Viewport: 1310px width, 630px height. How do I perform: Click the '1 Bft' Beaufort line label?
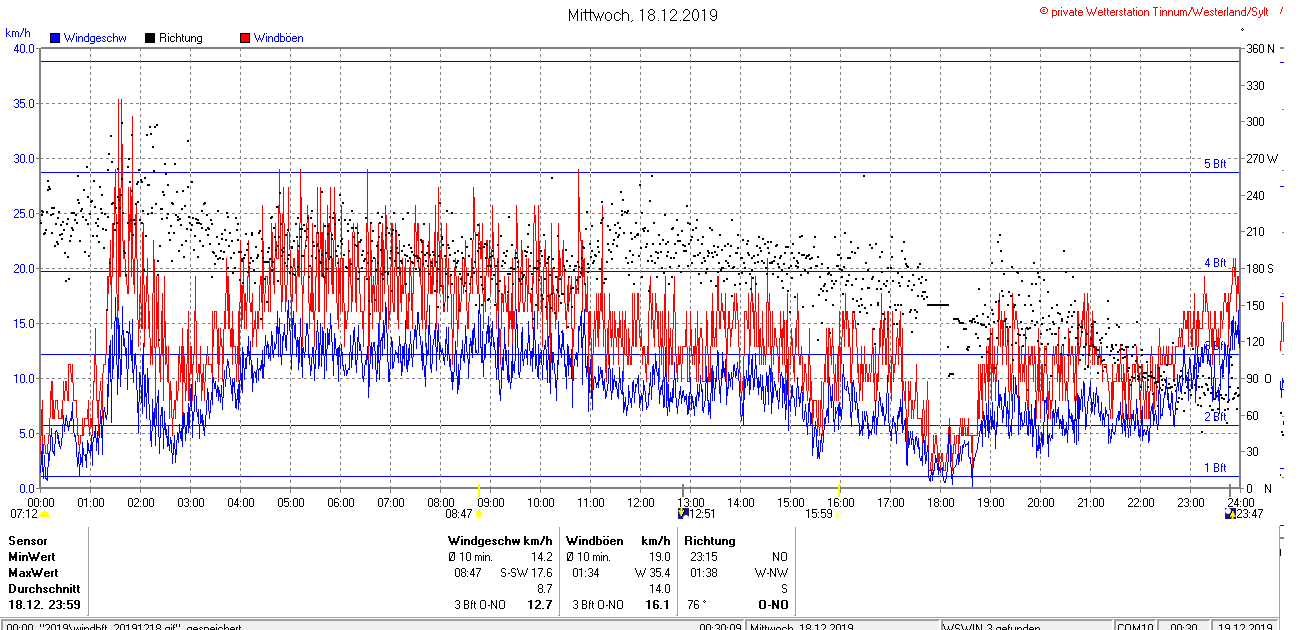(1215, 468)
